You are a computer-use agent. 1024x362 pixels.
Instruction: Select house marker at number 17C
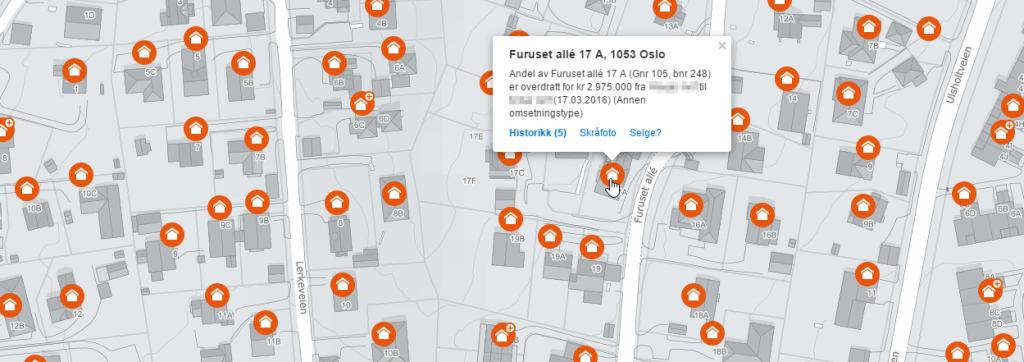coord(513,156)
